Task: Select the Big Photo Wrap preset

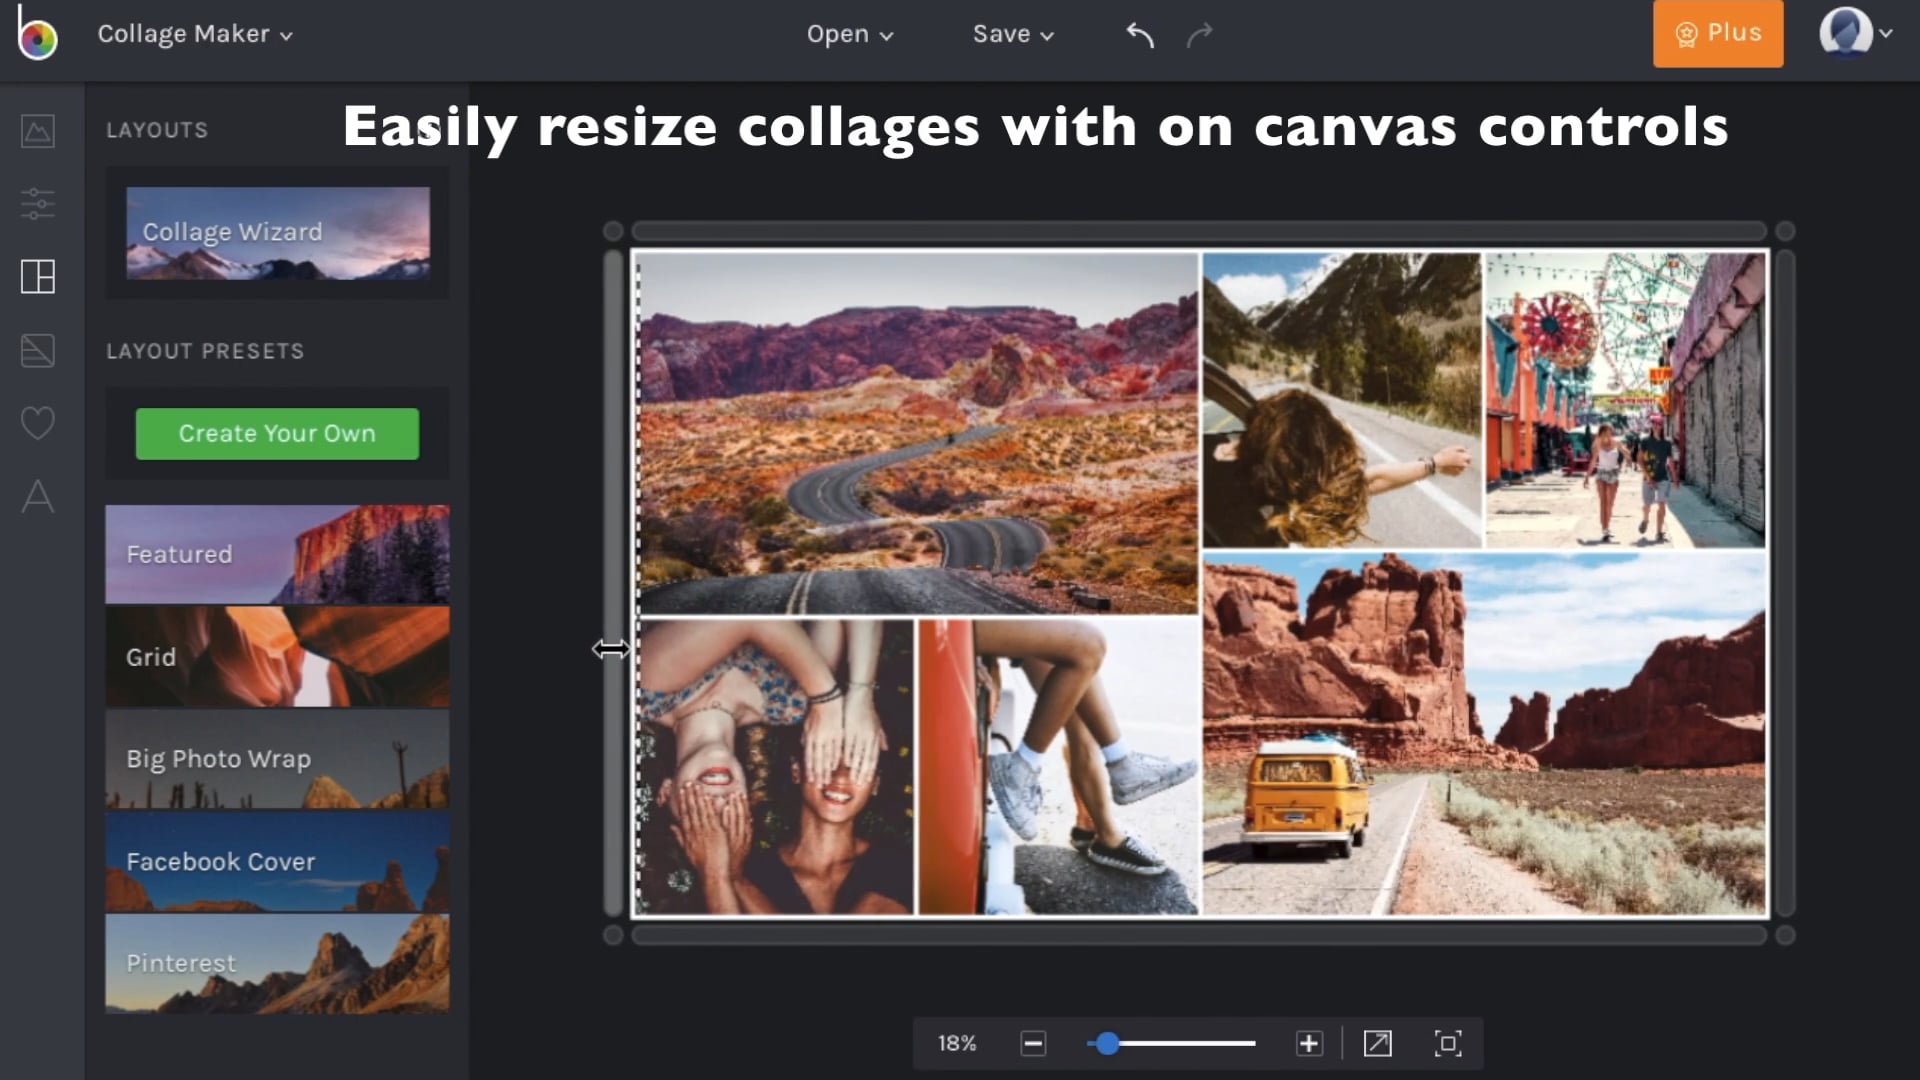Action: 277,759
